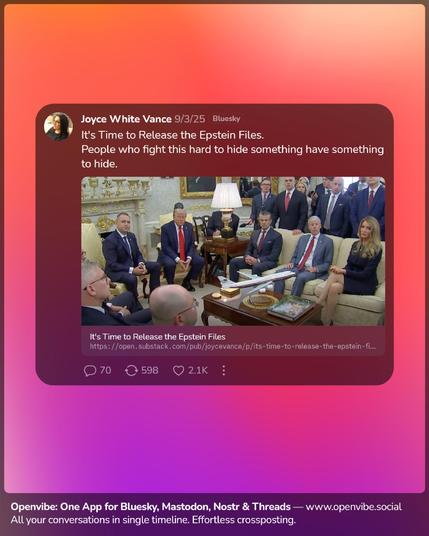Select the first post line about Epstein Files
This screenshot has width=429, height=536.
172,135
